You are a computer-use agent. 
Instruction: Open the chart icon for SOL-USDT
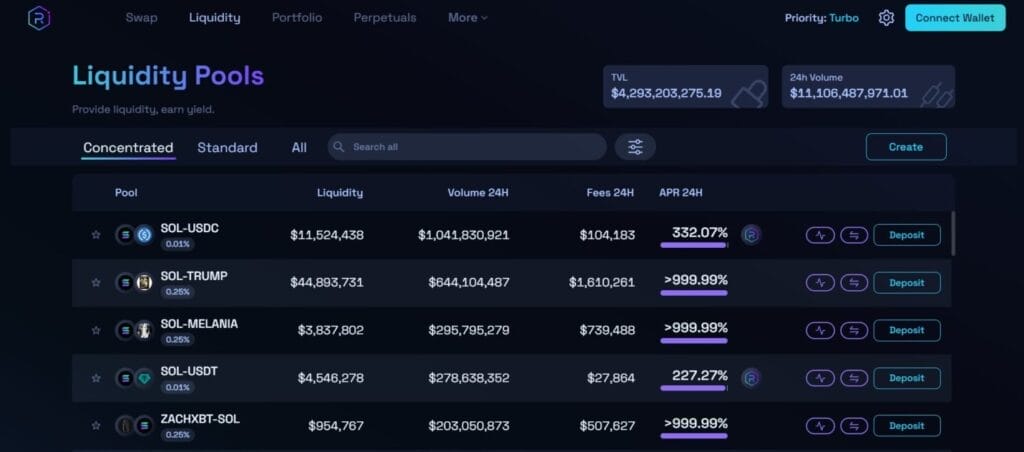click(820, 378)
